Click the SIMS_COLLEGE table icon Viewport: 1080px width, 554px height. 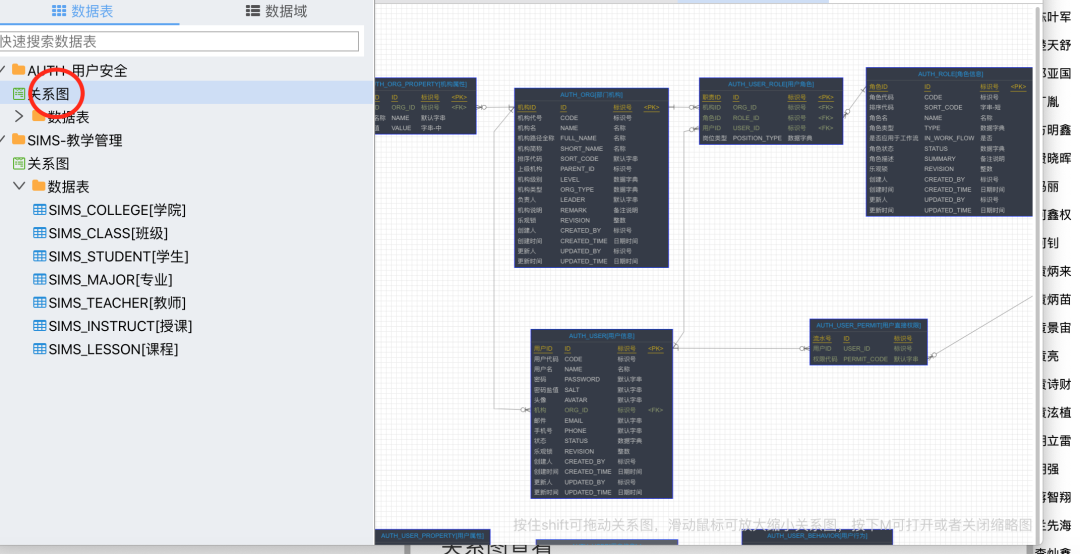pos(40,210)
